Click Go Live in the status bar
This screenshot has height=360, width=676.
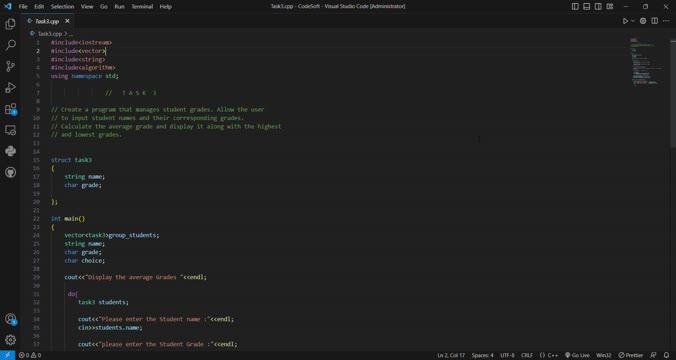577,355
